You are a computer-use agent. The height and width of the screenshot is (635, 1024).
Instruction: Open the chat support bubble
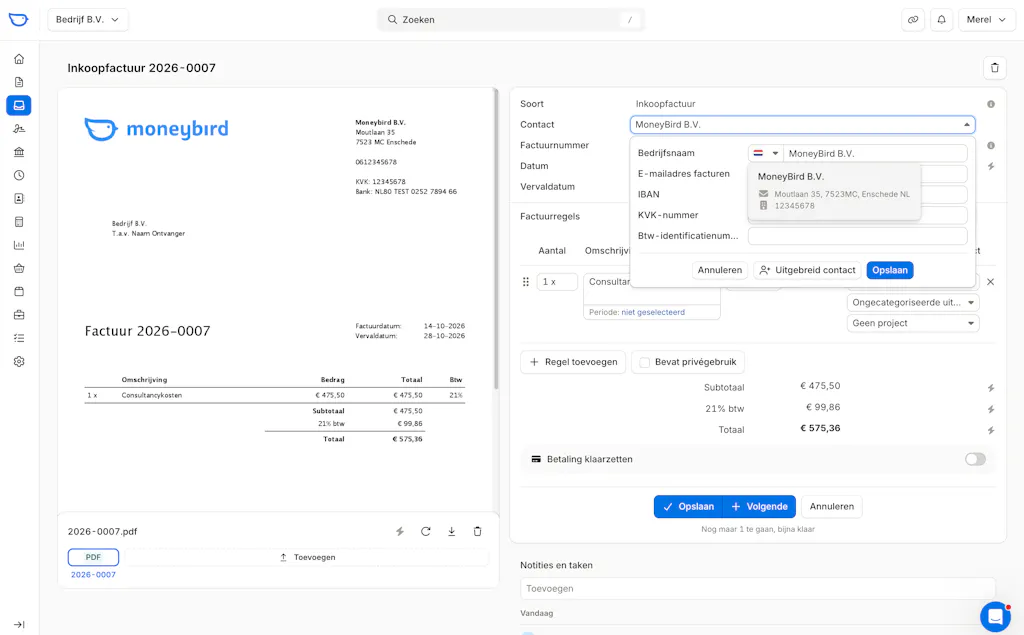coord(995,616)
